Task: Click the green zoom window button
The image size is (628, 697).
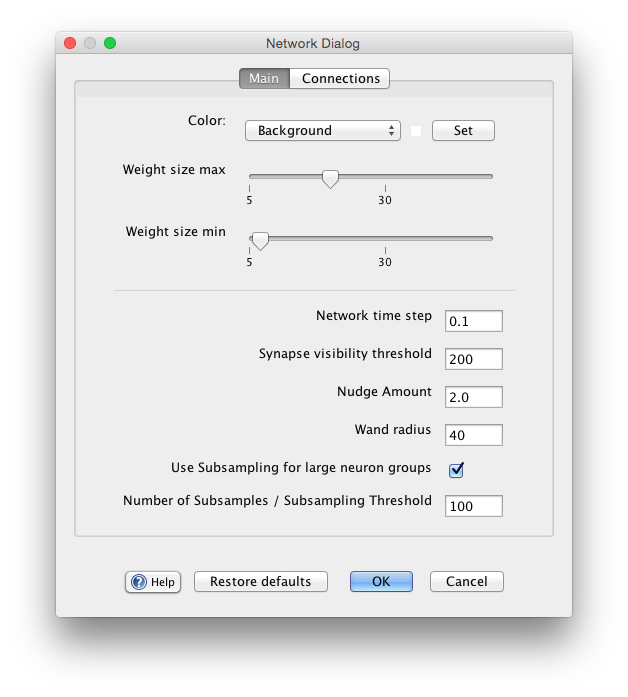Action: point(110,44)
